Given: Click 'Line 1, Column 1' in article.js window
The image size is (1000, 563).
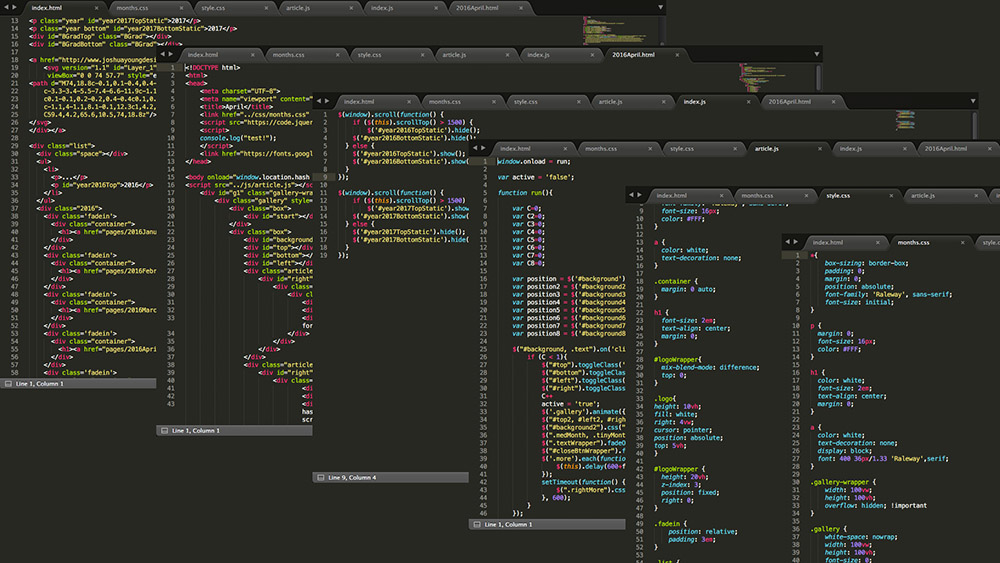Looking at the screenshot, I should (508, 524).
